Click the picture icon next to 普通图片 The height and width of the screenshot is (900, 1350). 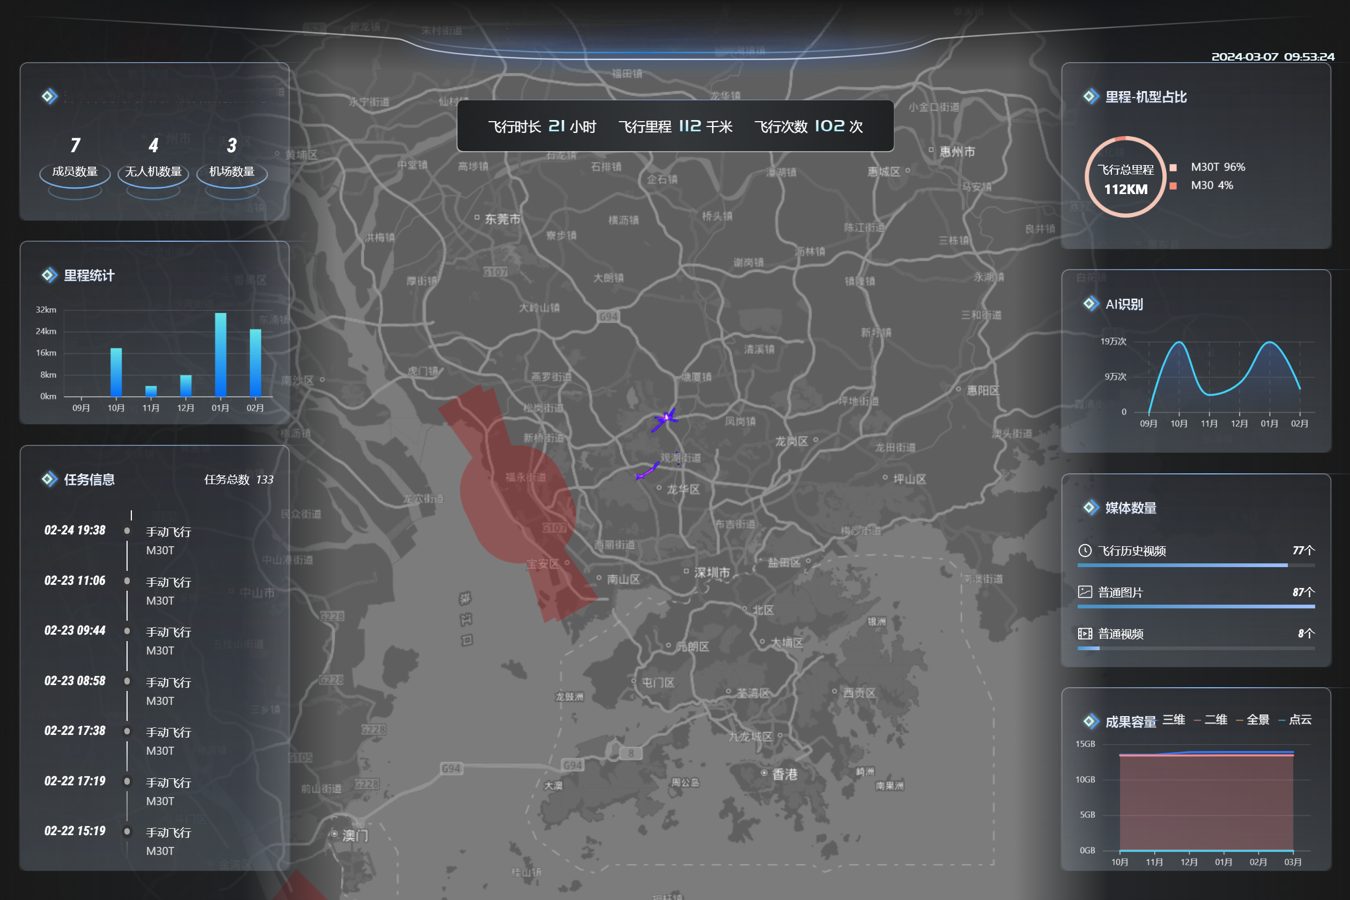pos(1085,592)
